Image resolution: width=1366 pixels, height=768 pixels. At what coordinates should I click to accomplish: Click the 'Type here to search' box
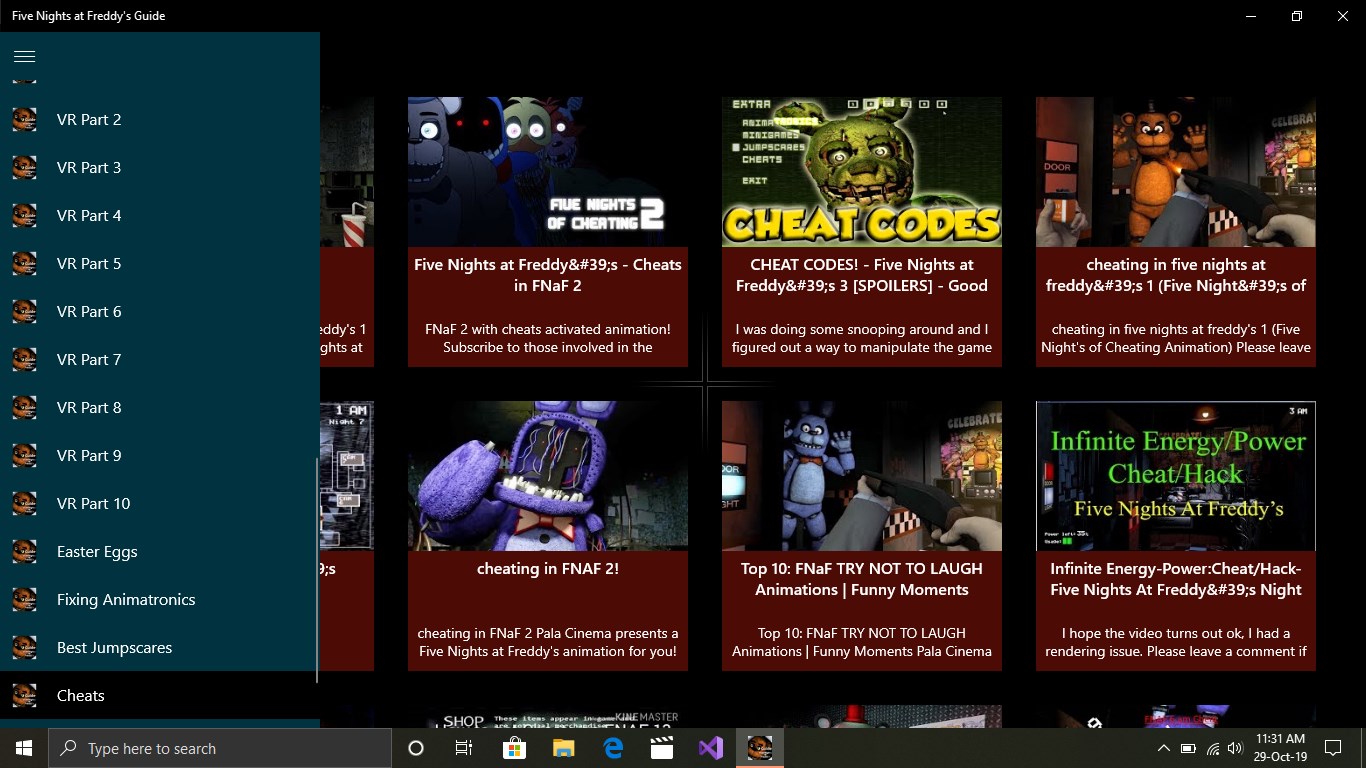pyautogui.click(x=220, y=748)
